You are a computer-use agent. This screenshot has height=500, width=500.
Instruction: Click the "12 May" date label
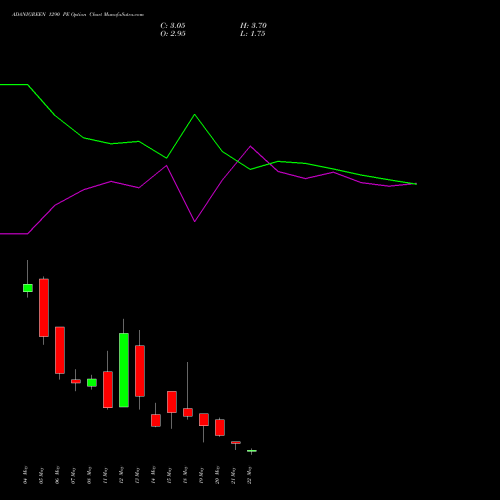pyautogui.click(x=122, y=475)
